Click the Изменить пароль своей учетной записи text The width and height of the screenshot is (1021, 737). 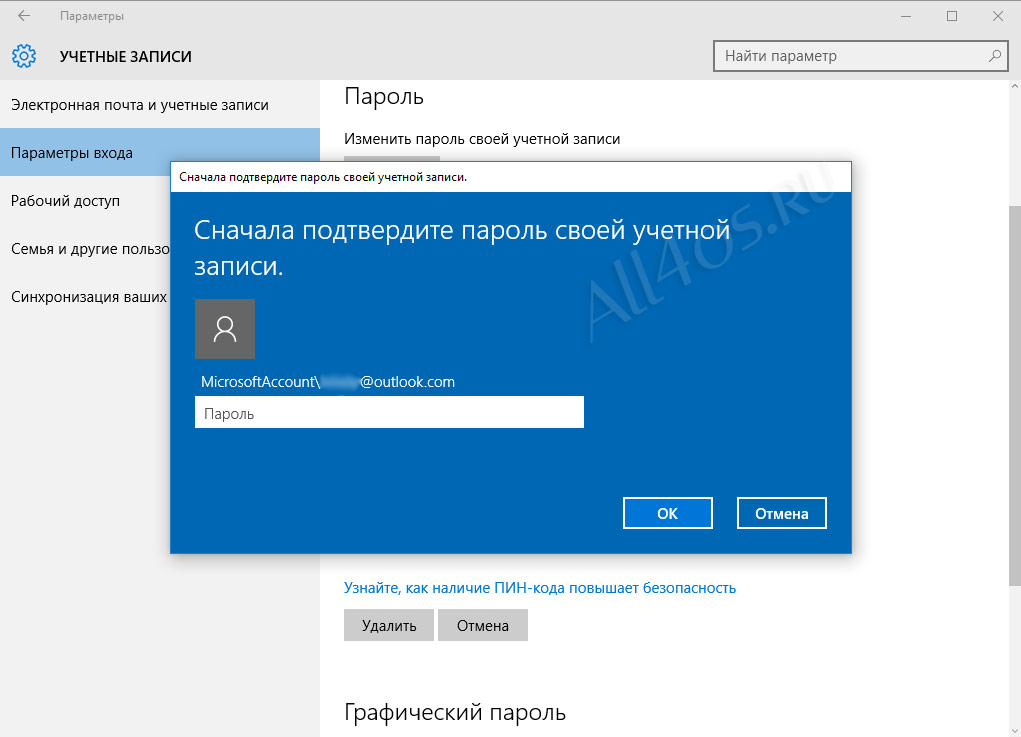tap(482, 139)
